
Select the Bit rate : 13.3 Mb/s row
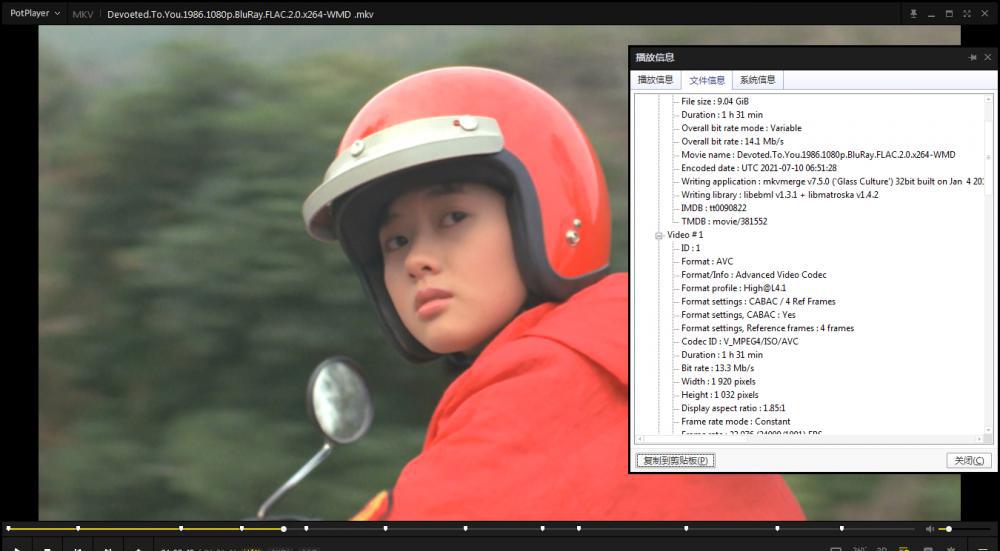pyautogui.click(x=717, y=369)
